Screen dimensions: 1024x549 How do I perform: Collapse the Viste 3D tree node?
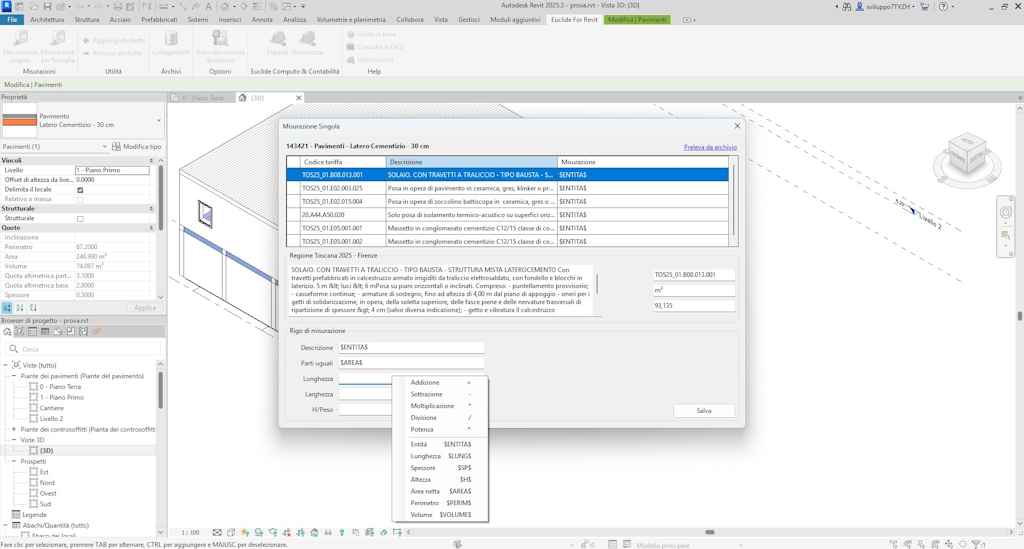tap(14, 440)
